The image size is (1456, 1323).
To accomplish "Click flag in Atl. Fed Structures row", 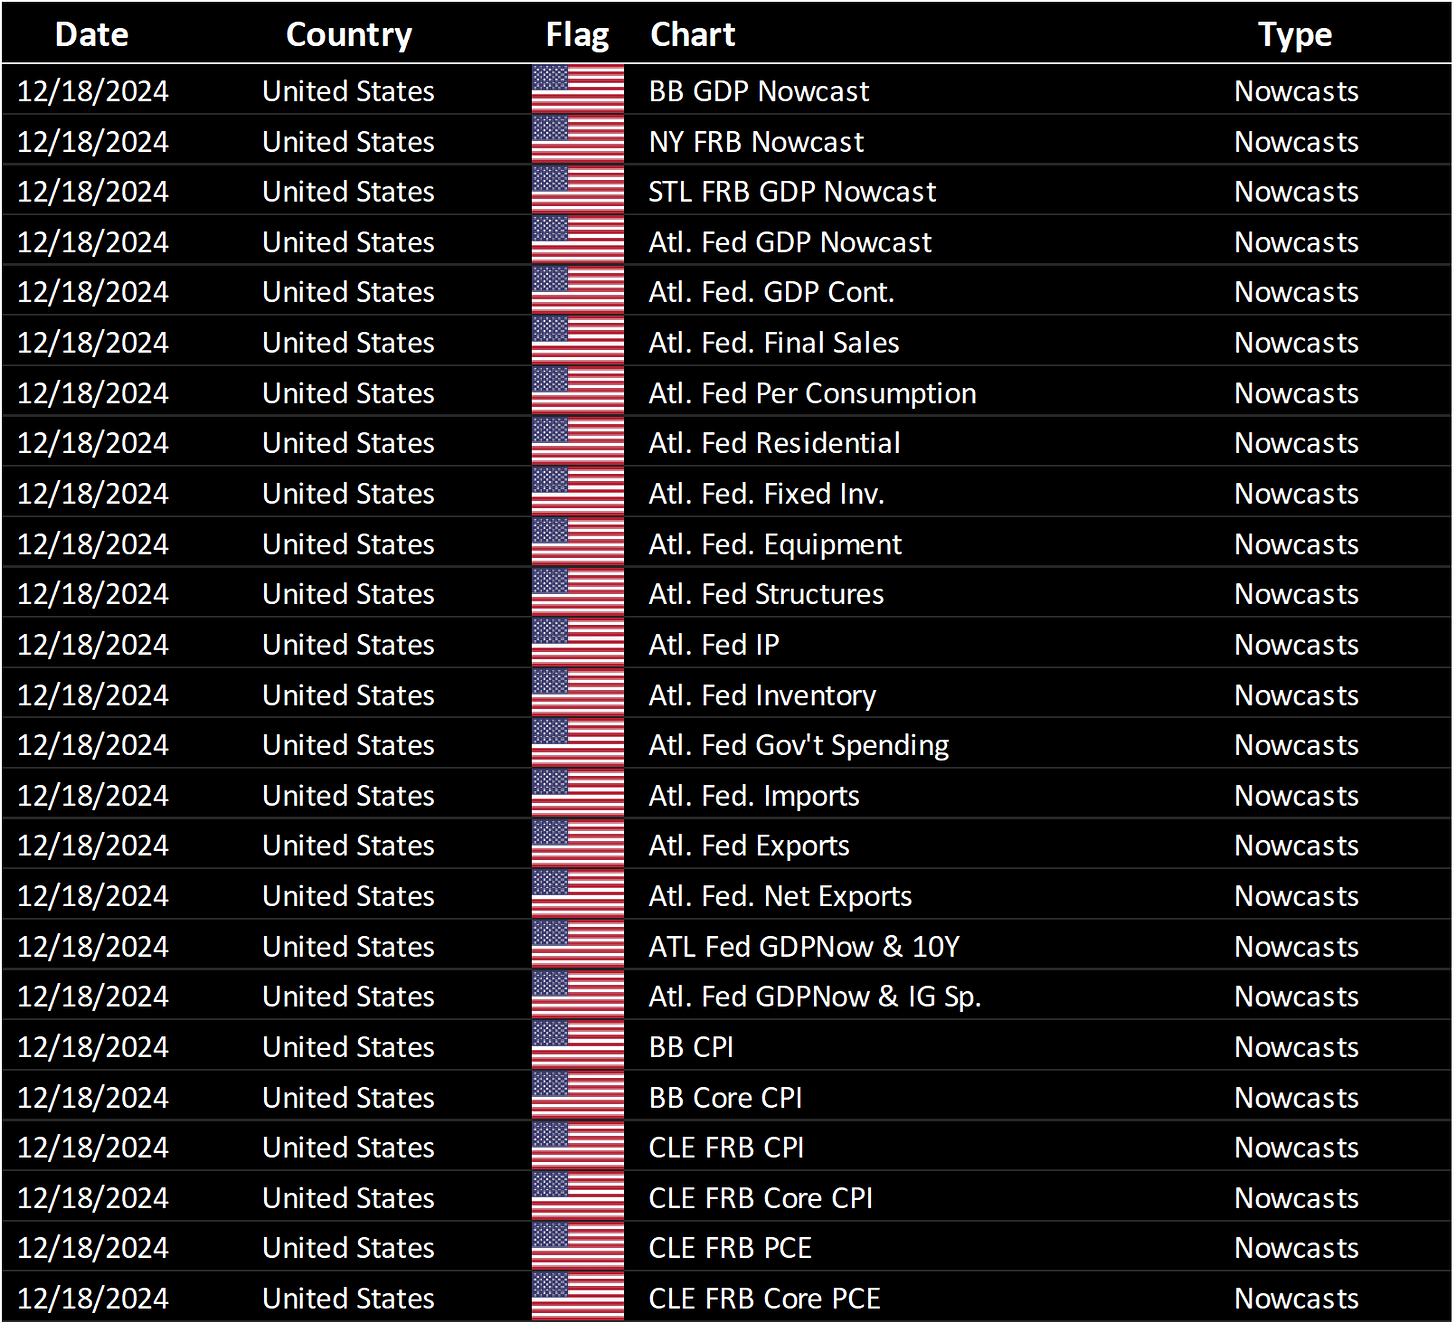I will coord(578,593).
